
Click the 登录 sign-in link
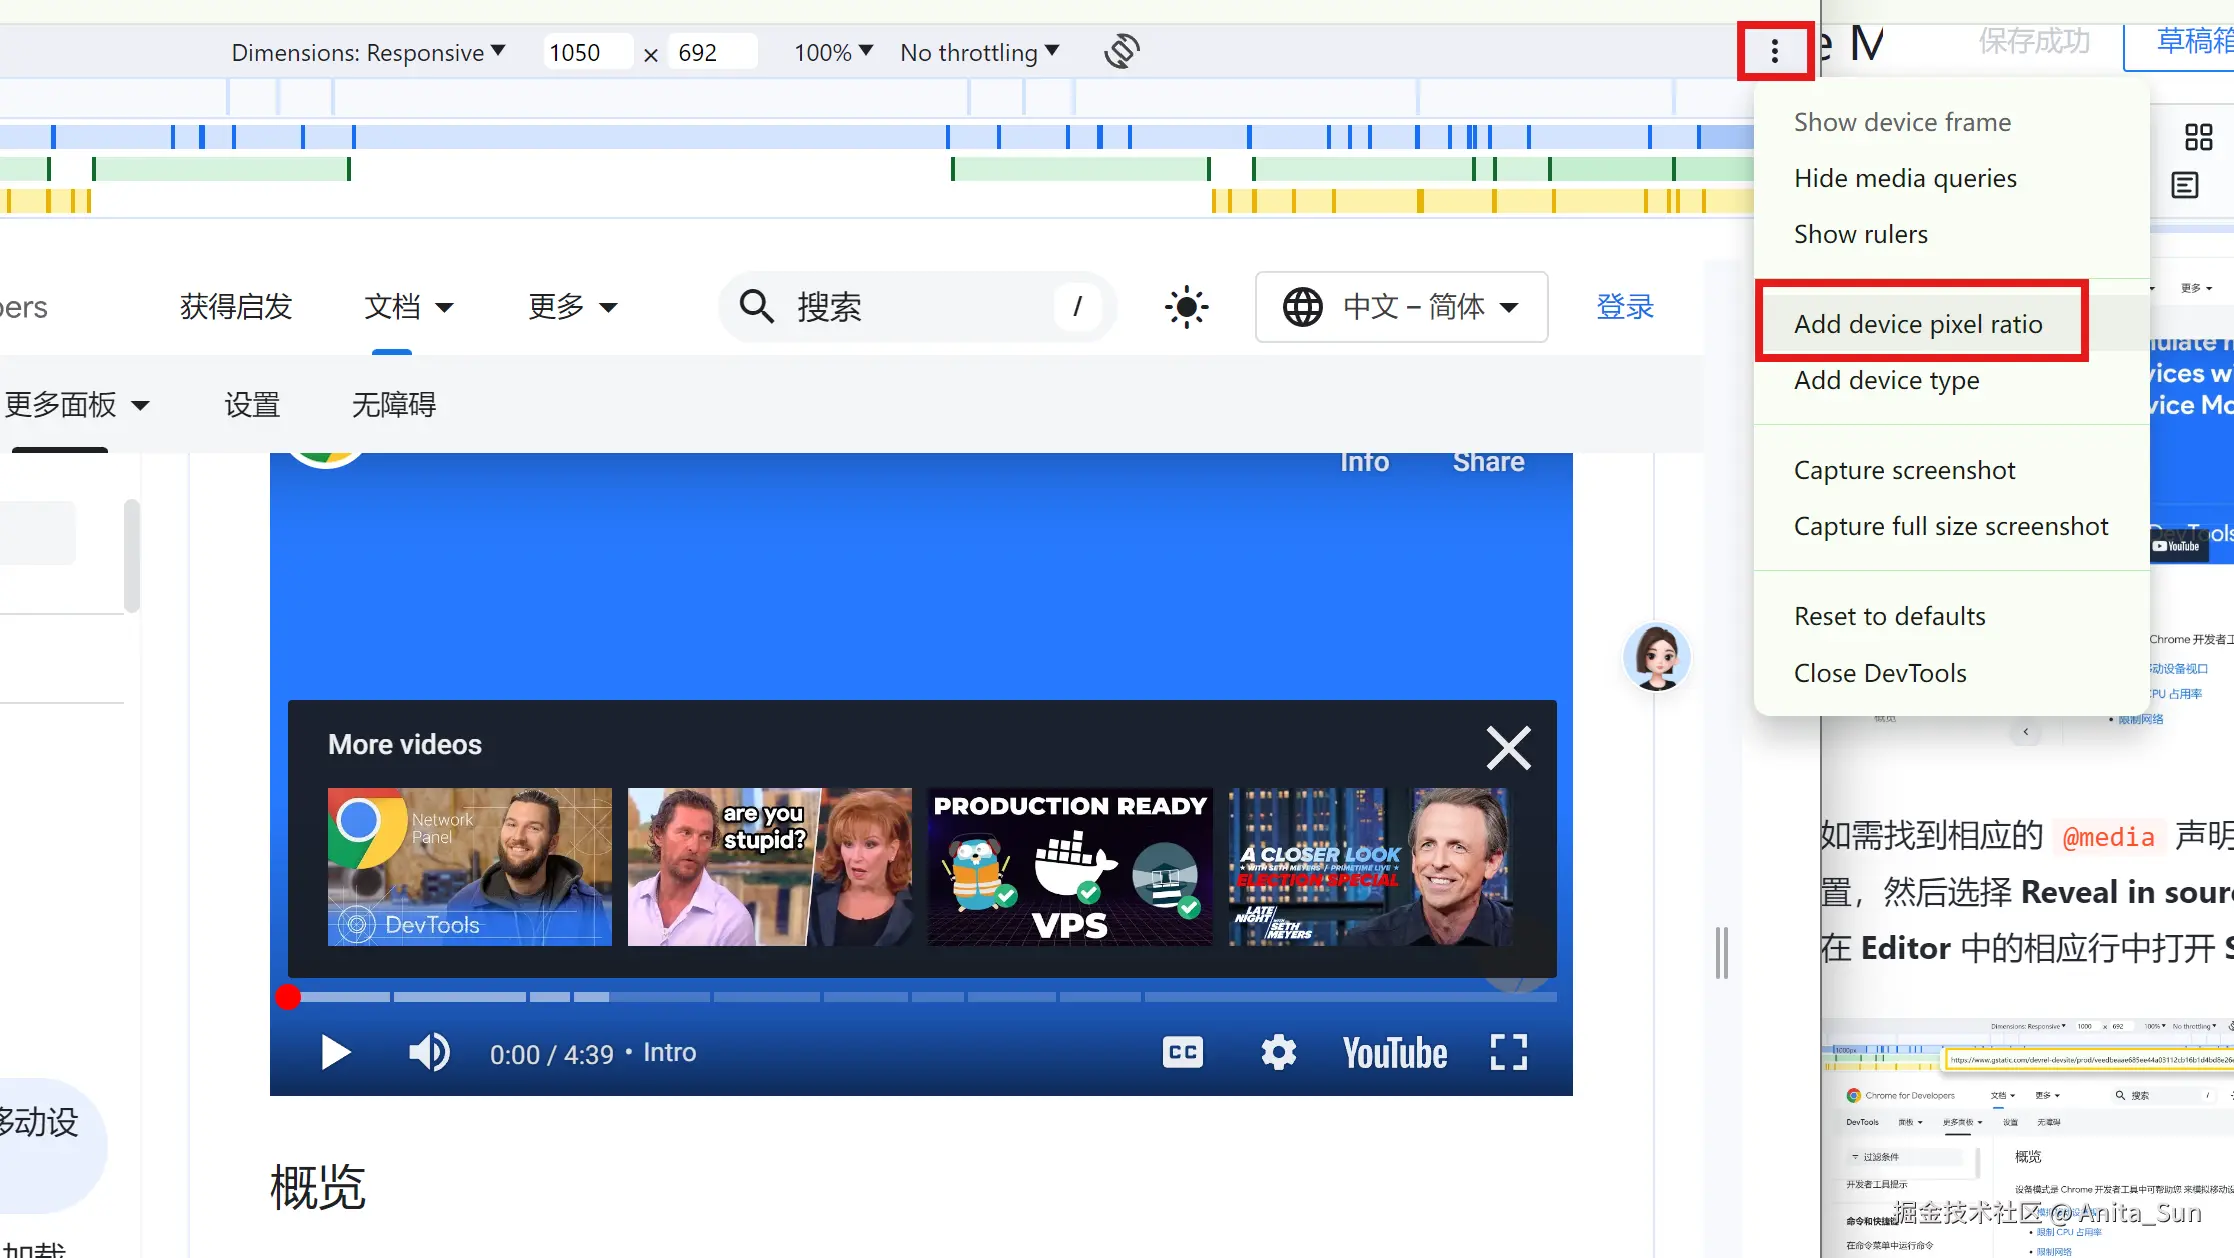pyautogui.click(x=1625, y=307)
